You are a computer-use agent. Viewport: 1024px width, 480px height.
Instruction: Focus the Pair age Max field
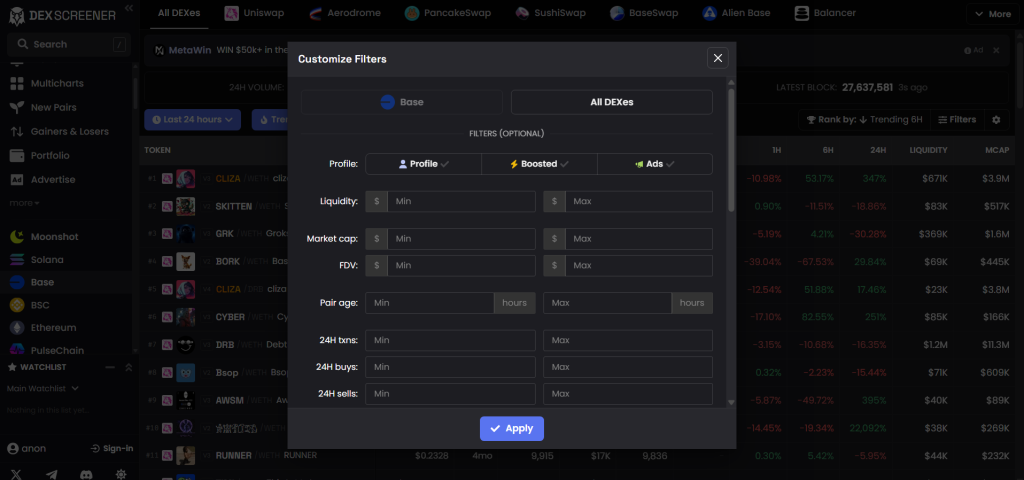[607, 303]
